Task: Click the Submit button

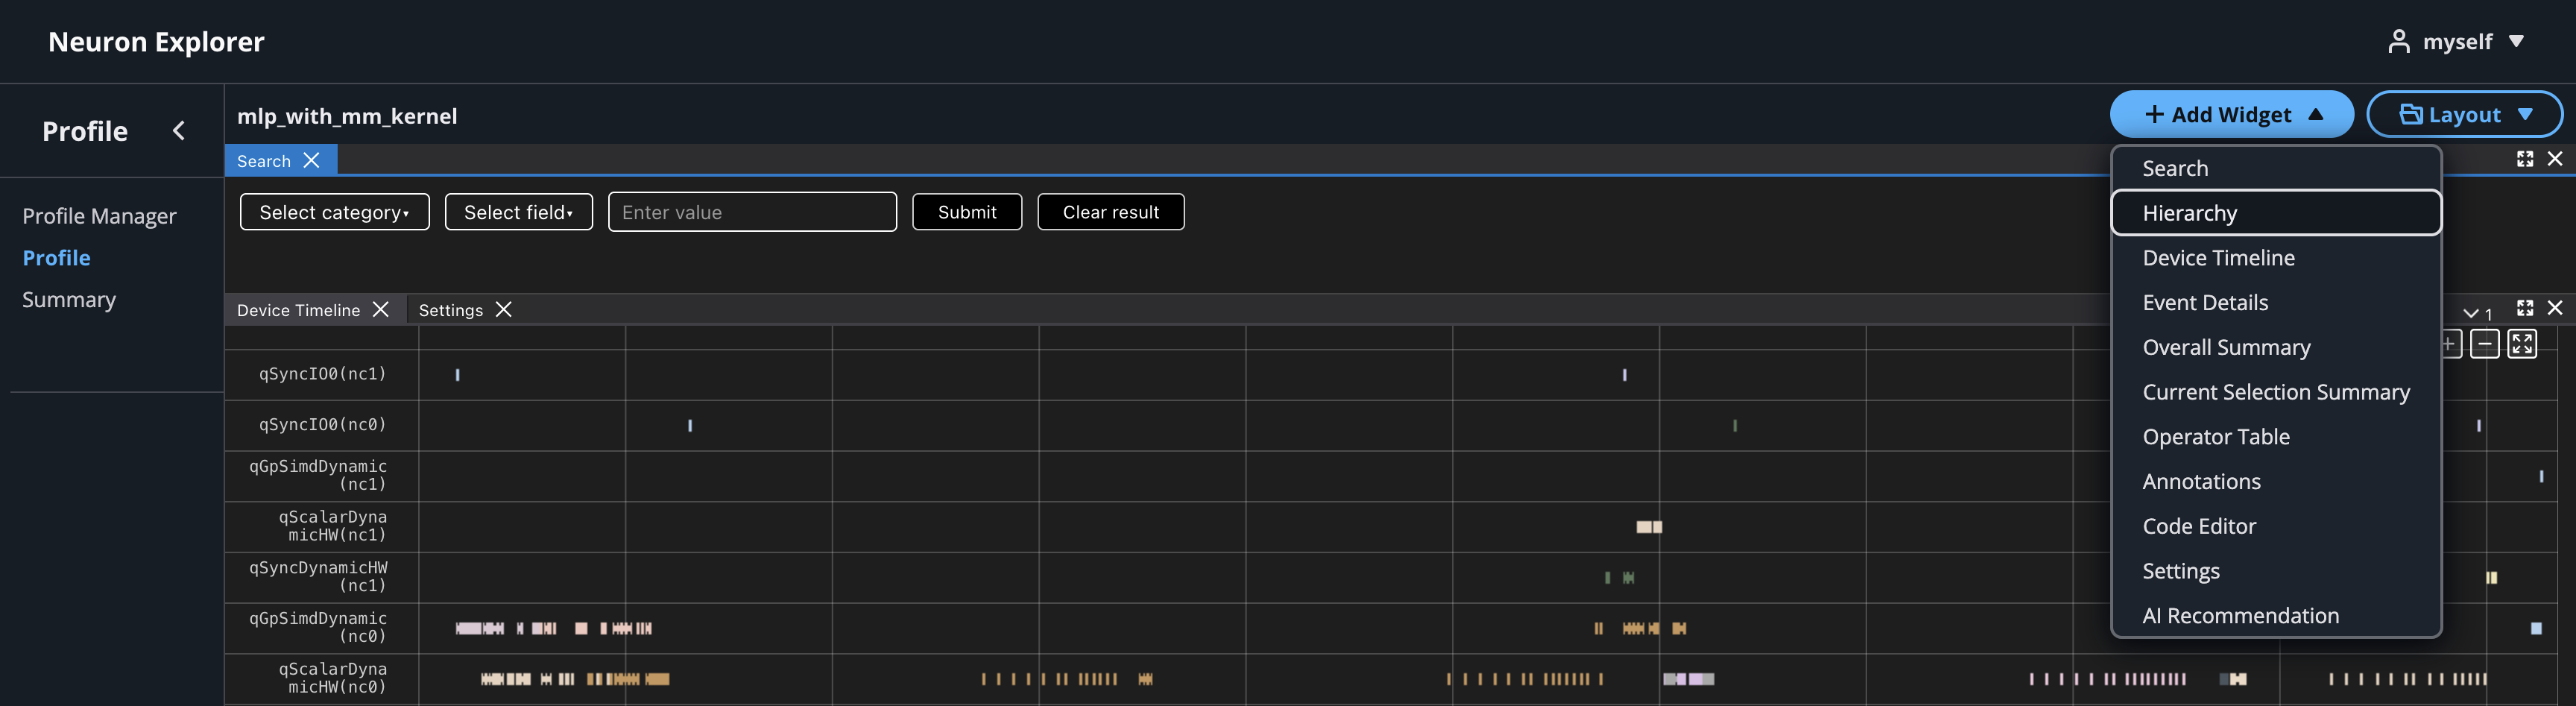Action: [966, 211]
